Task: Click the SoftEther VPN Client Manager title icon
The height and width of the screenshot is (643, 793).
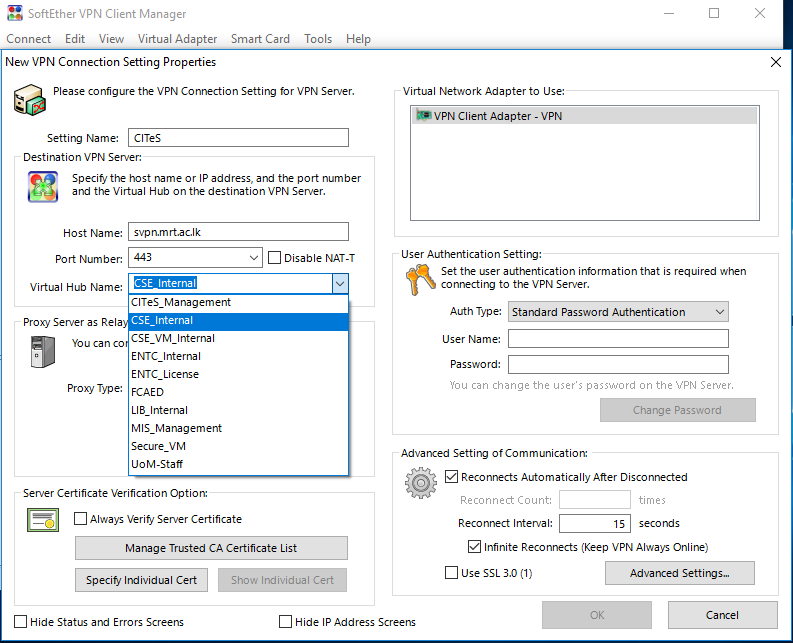Action: click(x=15, y=13)
